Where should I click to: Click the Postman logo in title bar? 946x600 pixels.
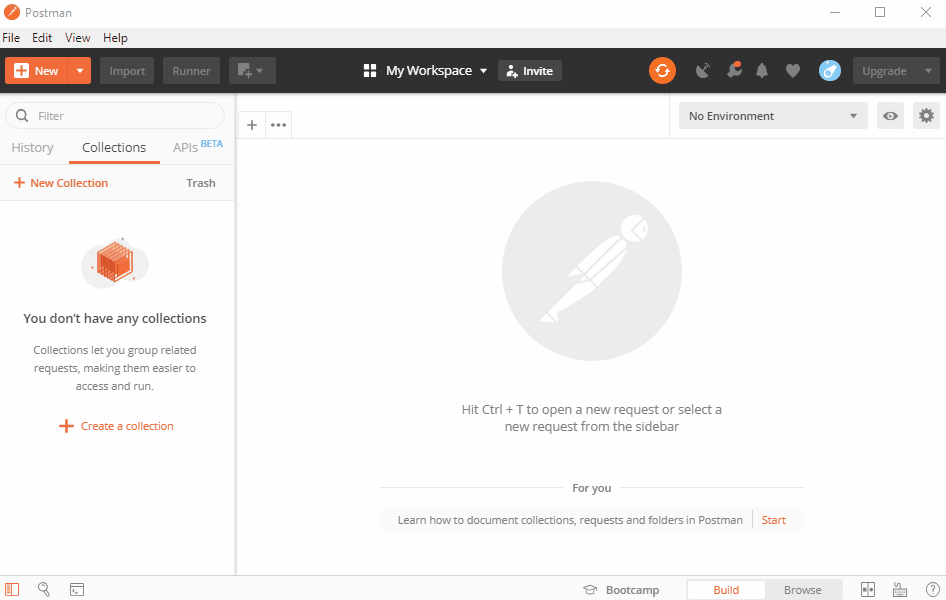pos(12,12)
